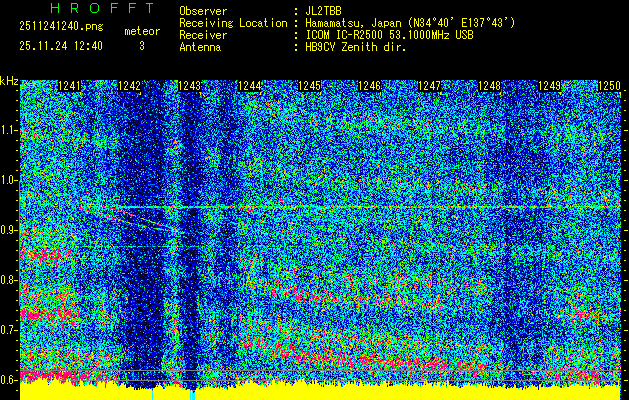Select the 0.7 kHz axis label
This screenshot has height=400, width=629.
(x=9, y=329)
